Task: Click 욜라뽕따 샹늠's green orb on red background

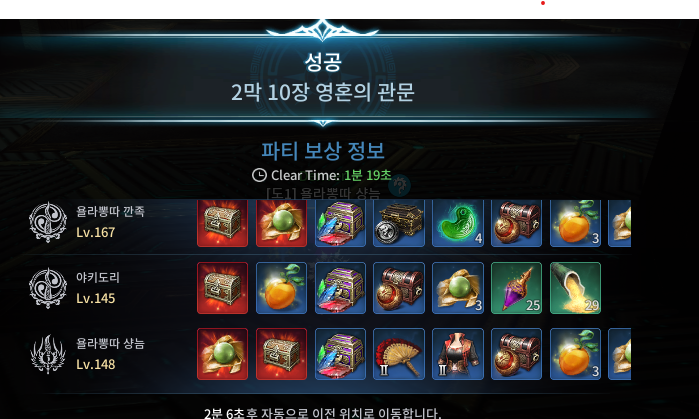Action: 222,354
